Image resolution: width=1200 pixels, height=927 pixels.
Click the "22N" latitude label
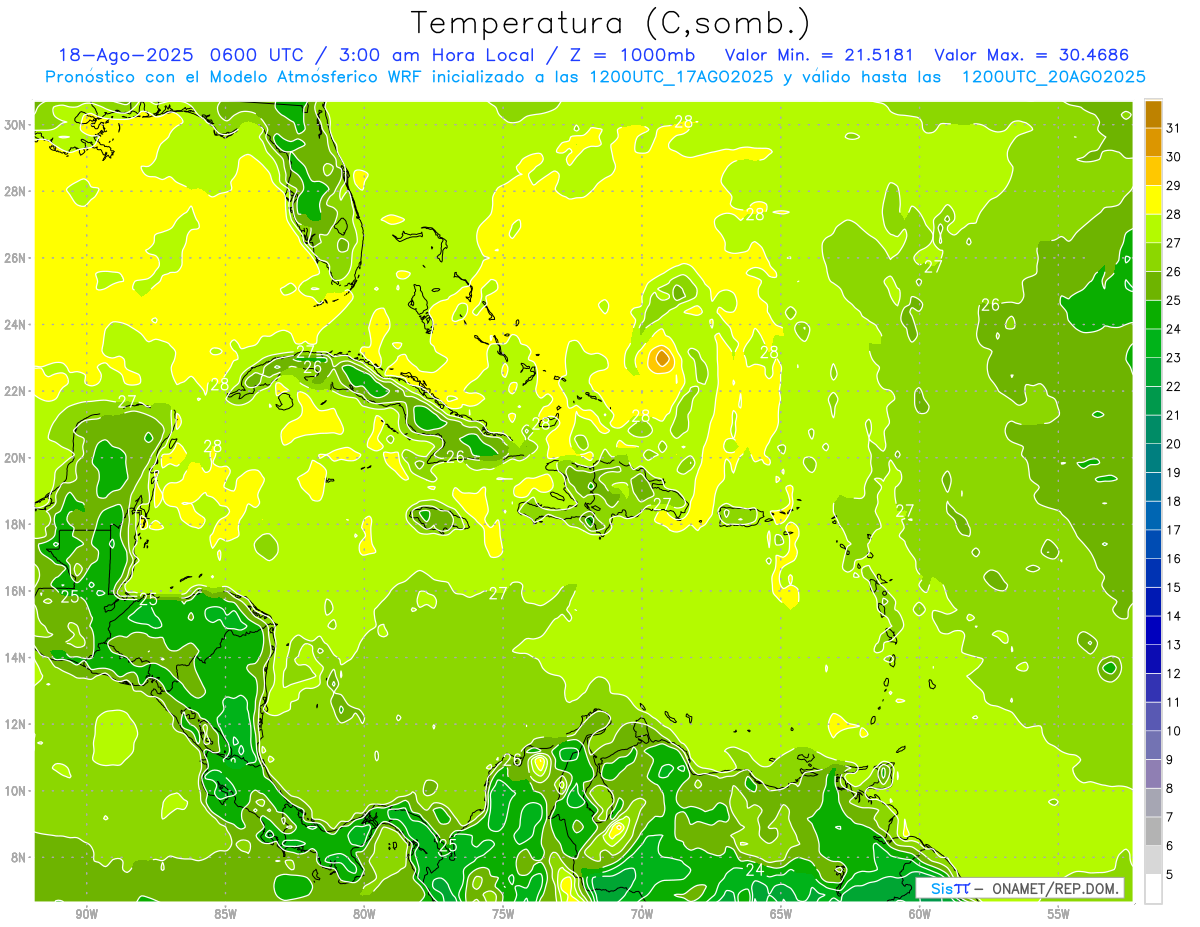[x=16, y=391]
